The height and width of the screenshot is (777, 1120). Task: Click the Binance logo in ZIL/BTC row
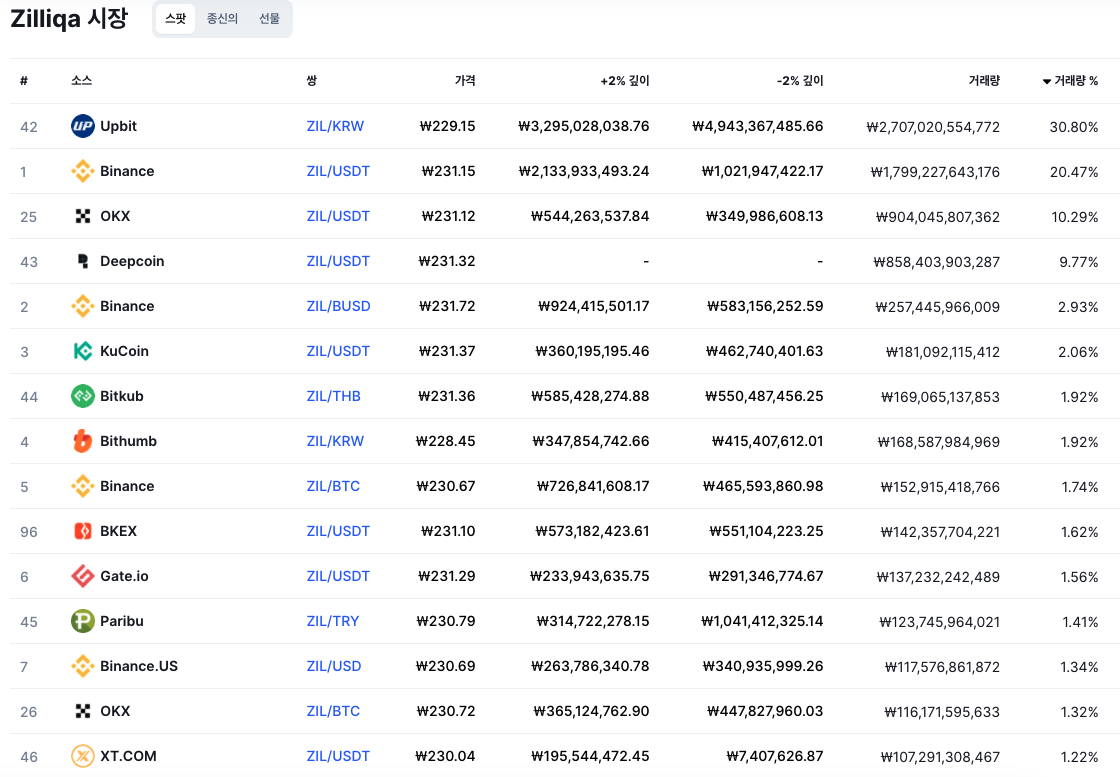pyautogui.click(x=83, y=486)
